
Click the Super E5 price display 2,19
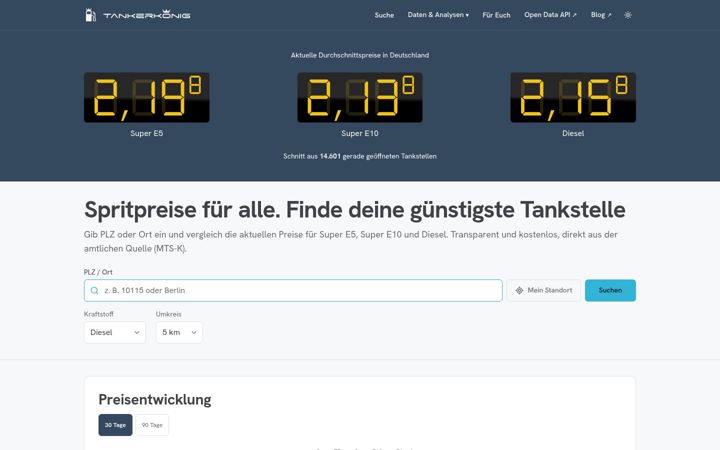click(x=146, y=97)
